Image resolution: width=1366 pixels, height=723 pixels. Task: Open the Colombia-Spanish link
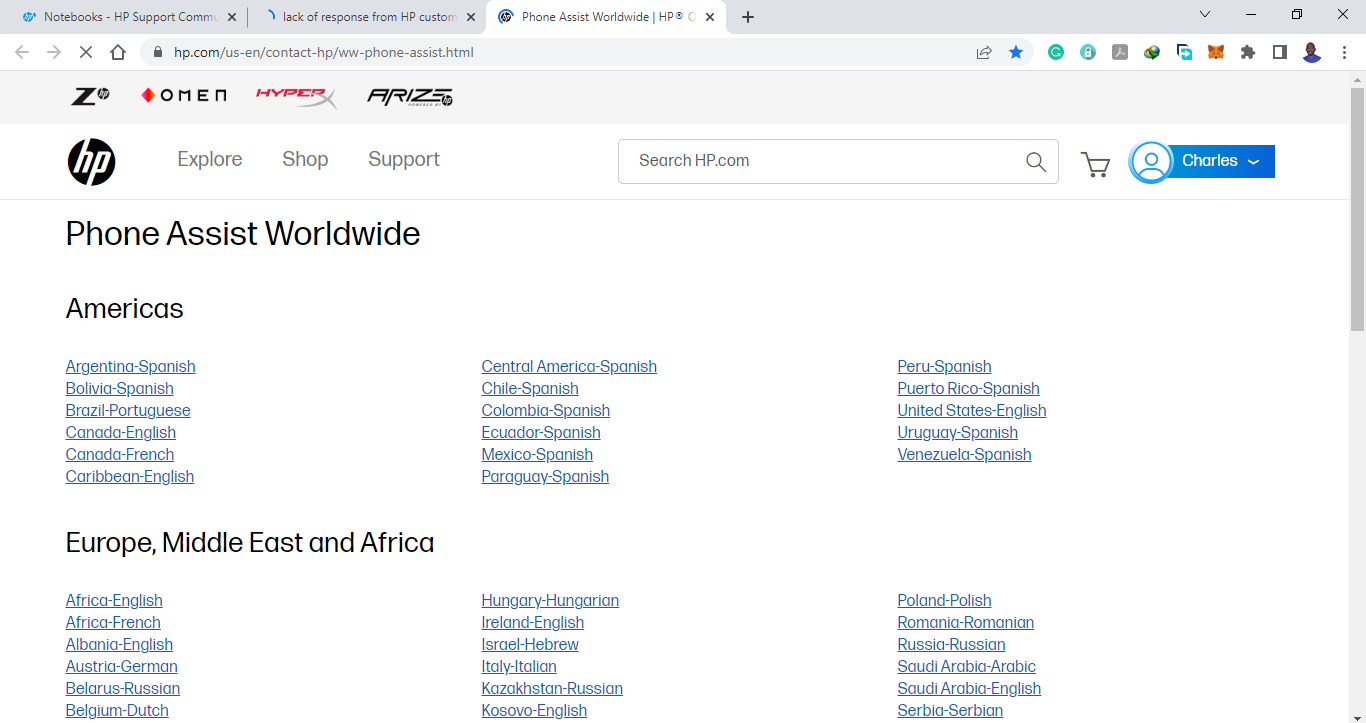[x=546, y=411]
